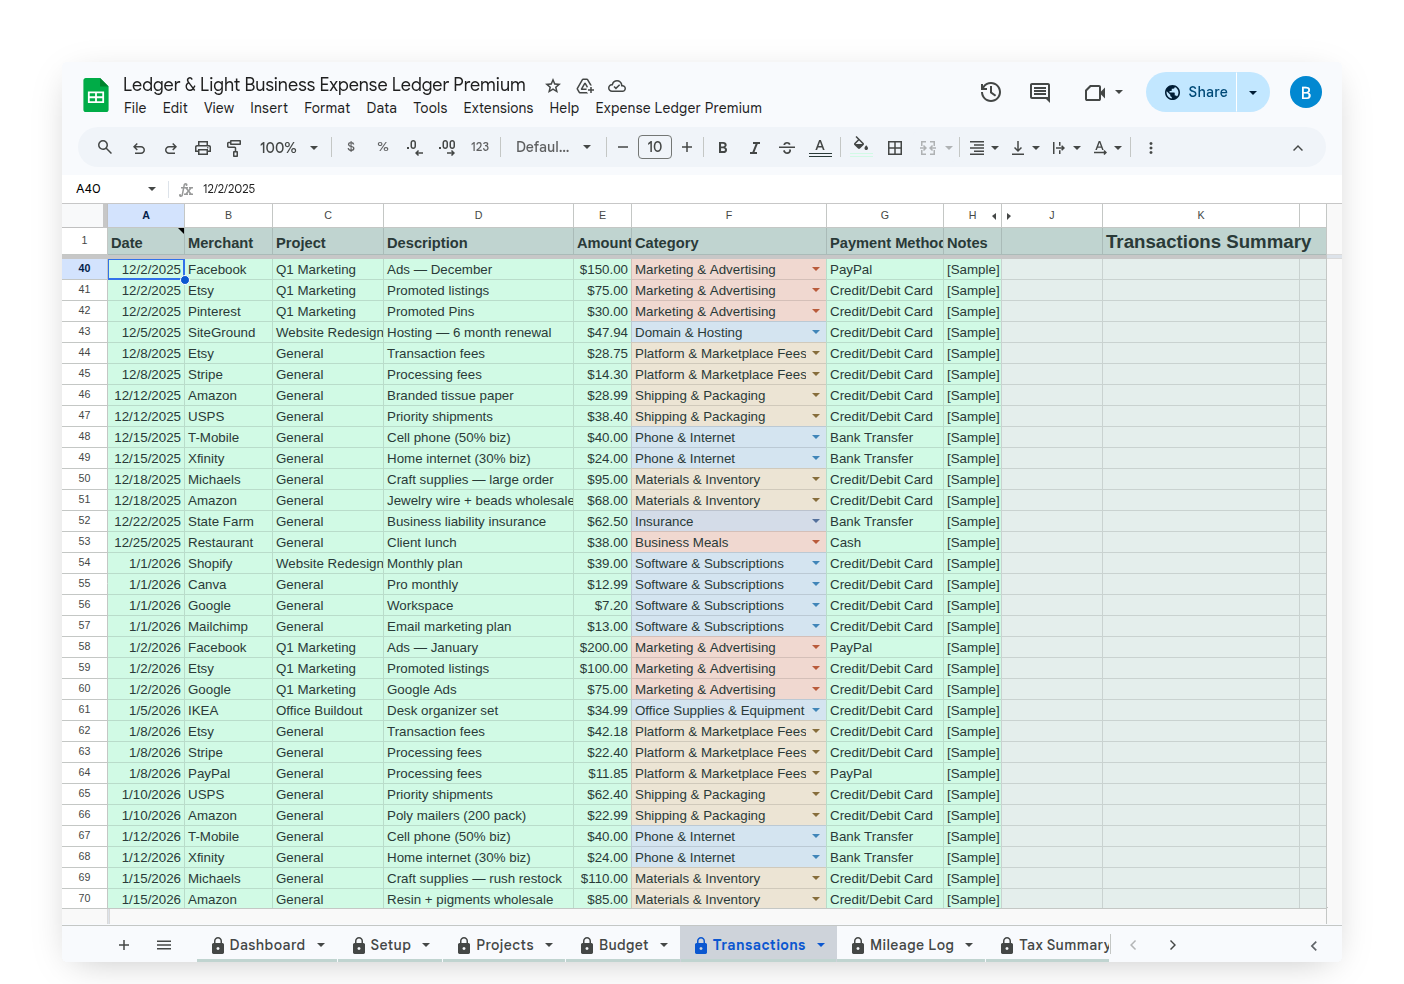1404x984 pixels.
Task: Open text rotation dropdown
Action: coord(1107,147)
